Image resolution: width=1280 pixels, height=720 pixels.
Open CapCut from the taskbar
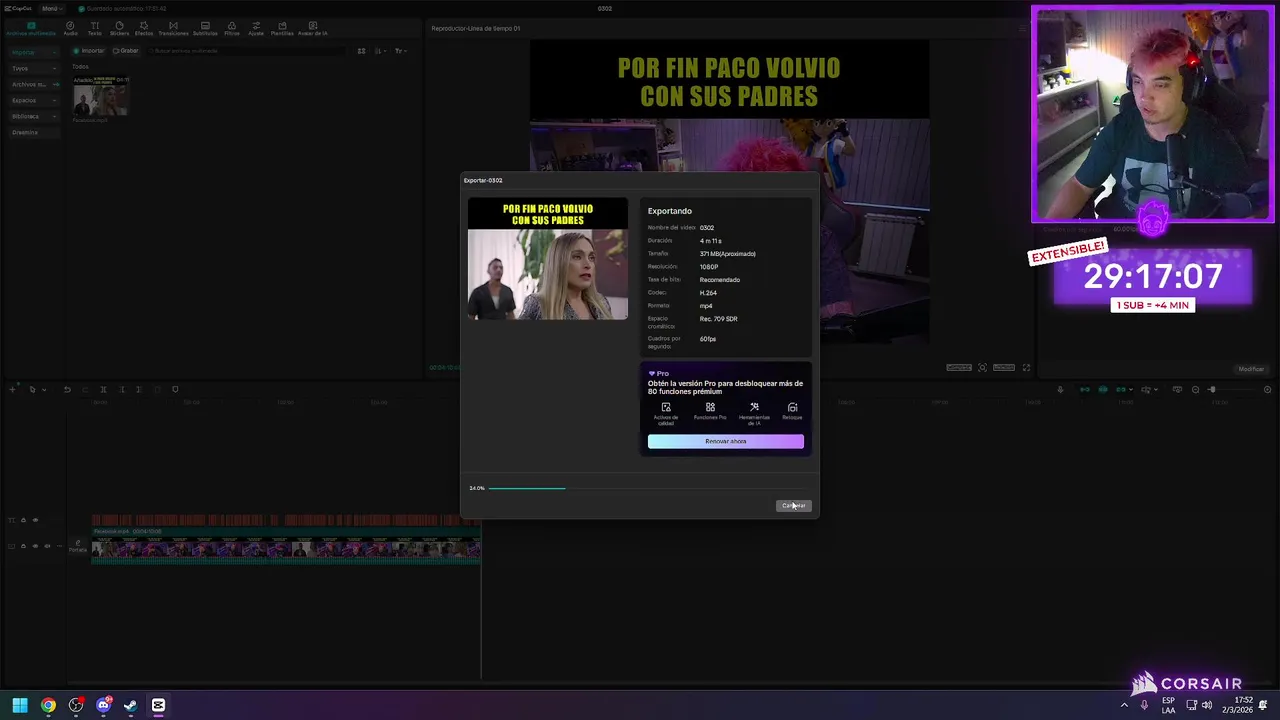(x=158, y=705)
